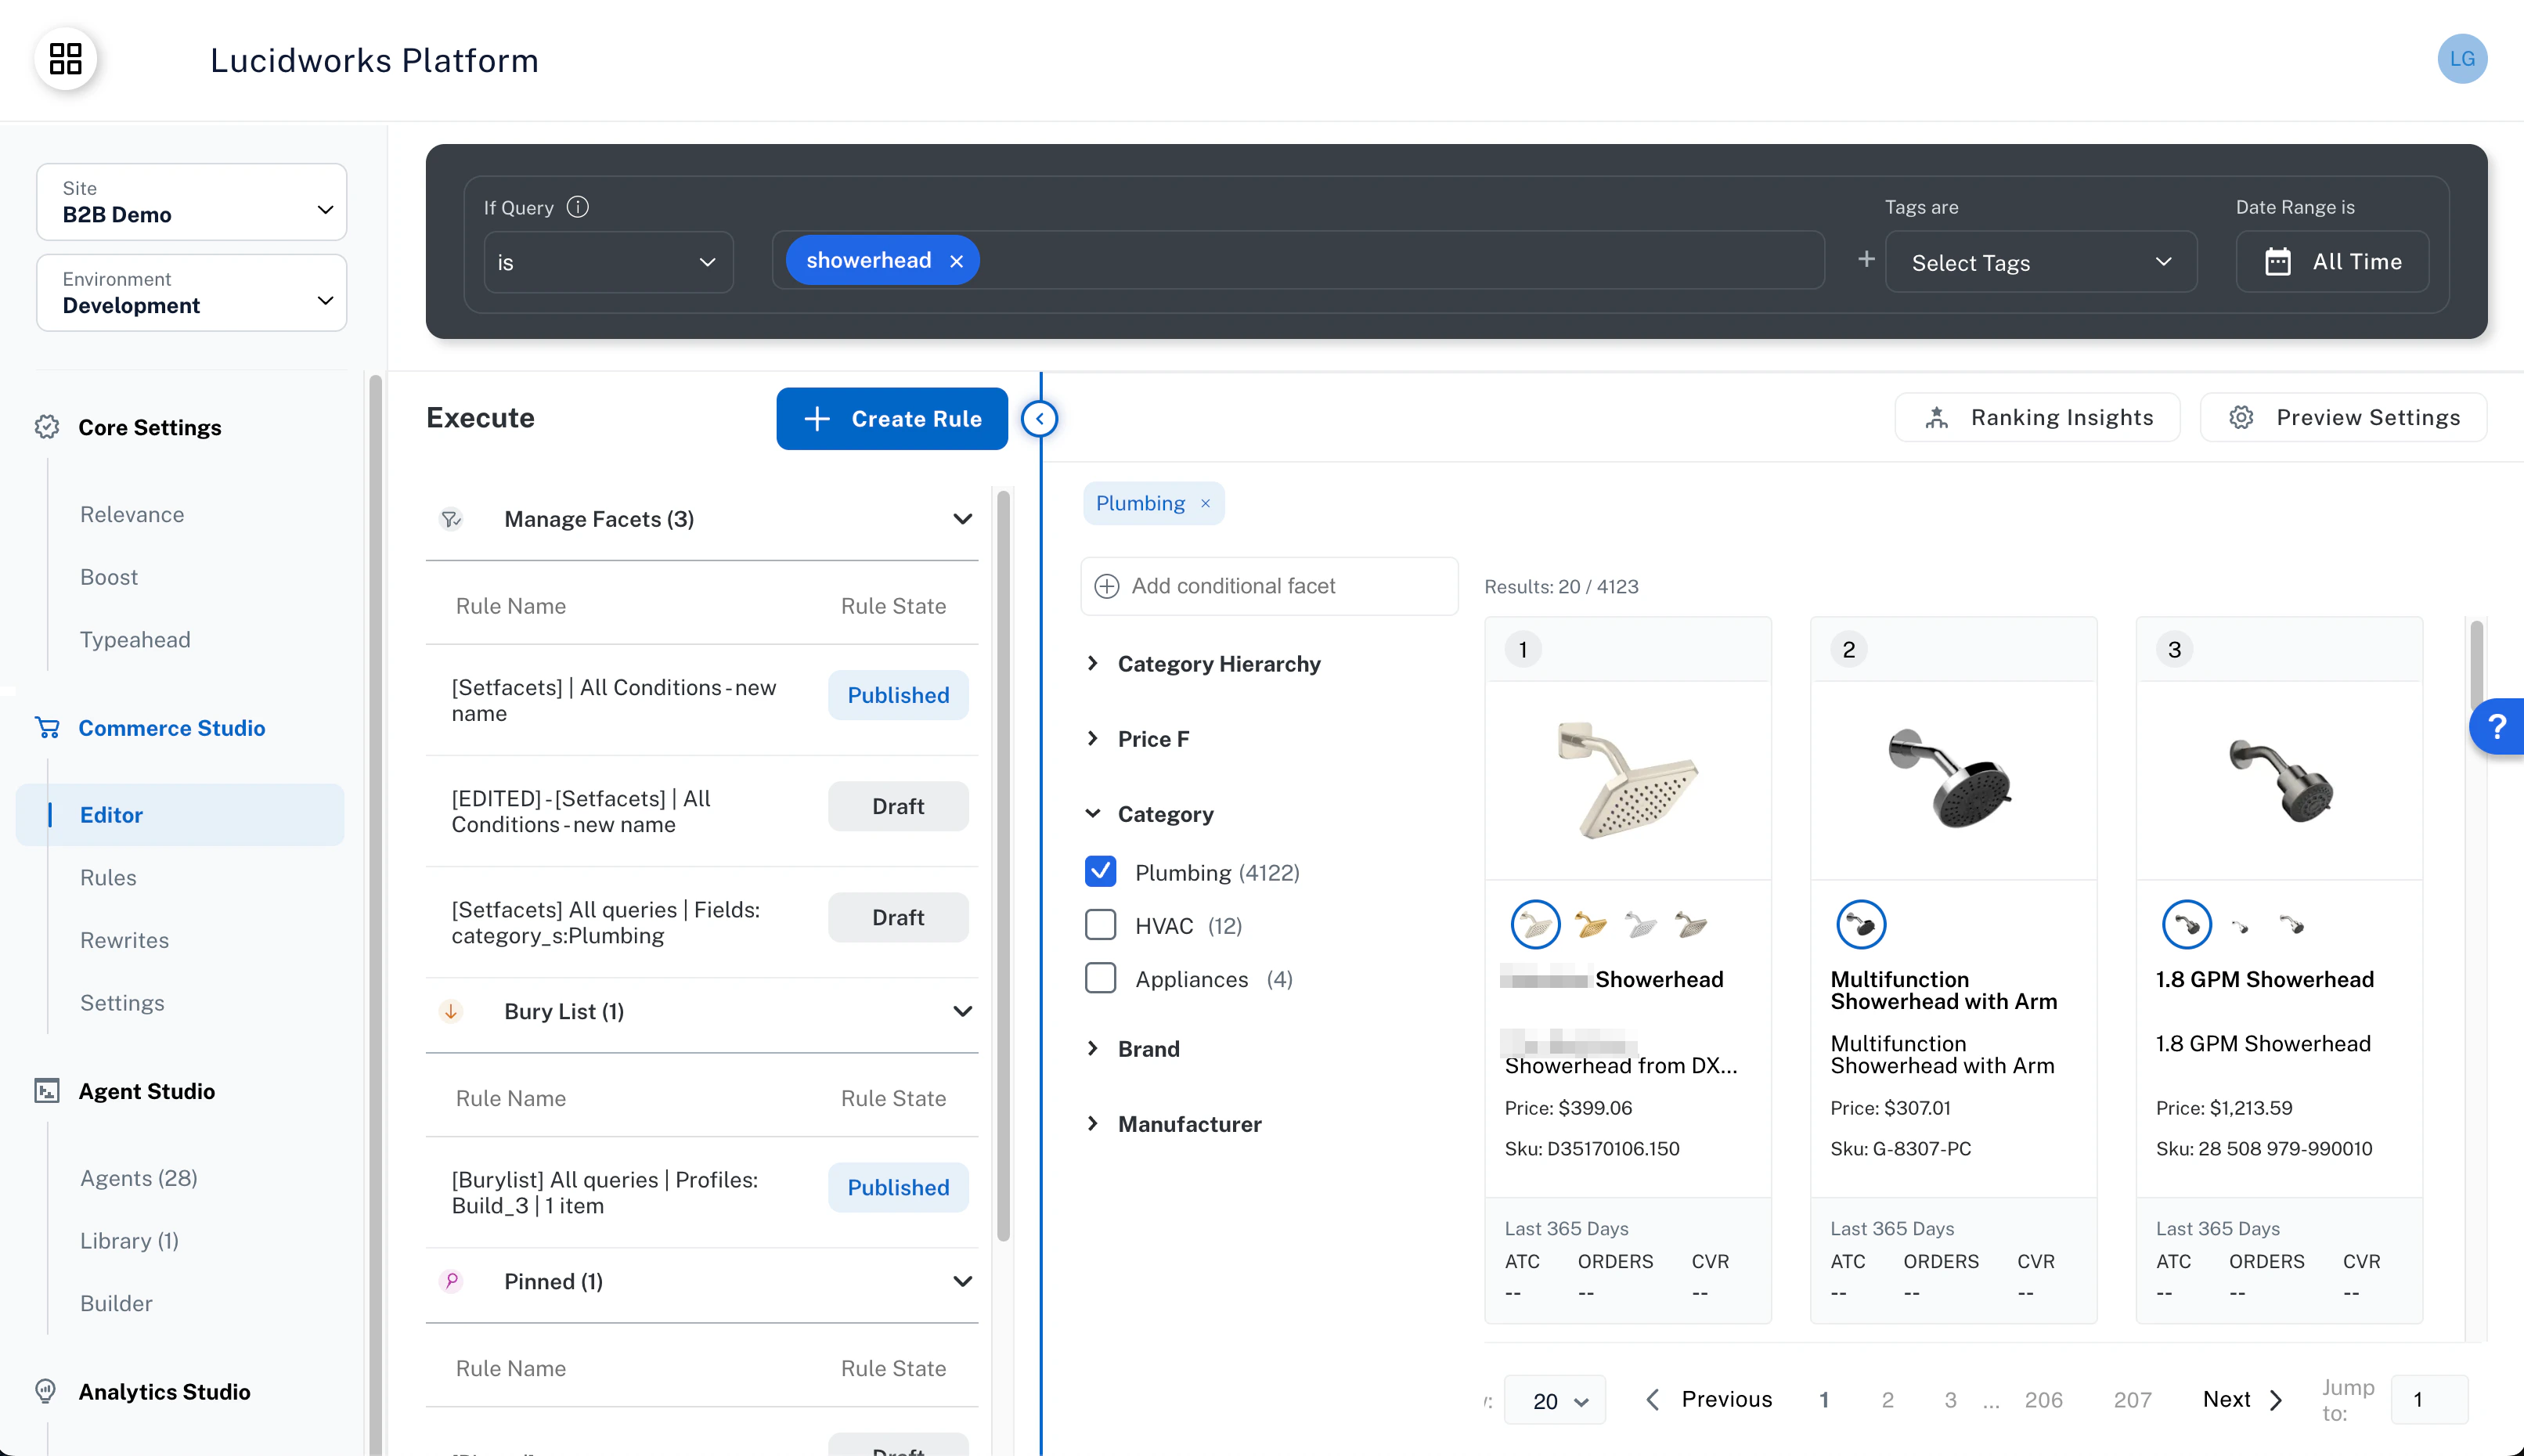
Task: Open the Relevance settings item
Action: click(x=132, y=514)
